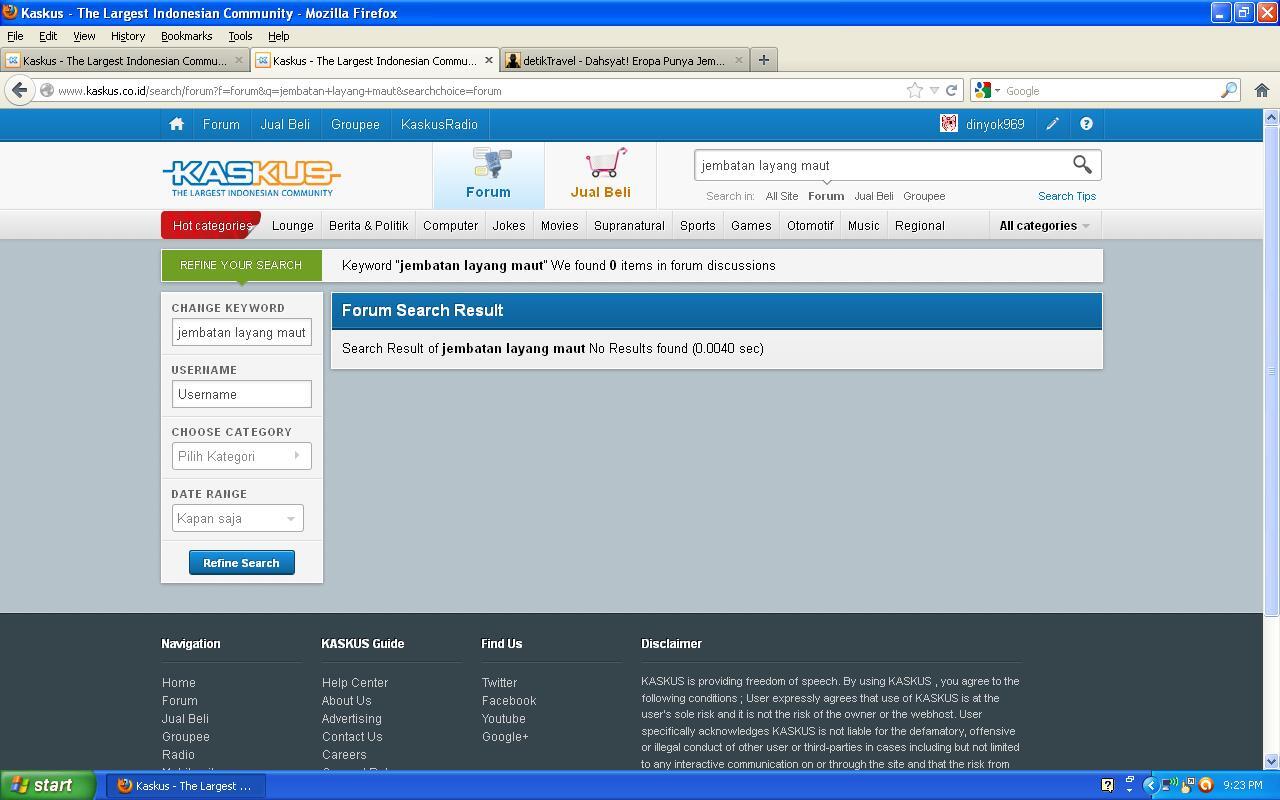
Task: Open the Supranatural category
Action: (629, 225)
